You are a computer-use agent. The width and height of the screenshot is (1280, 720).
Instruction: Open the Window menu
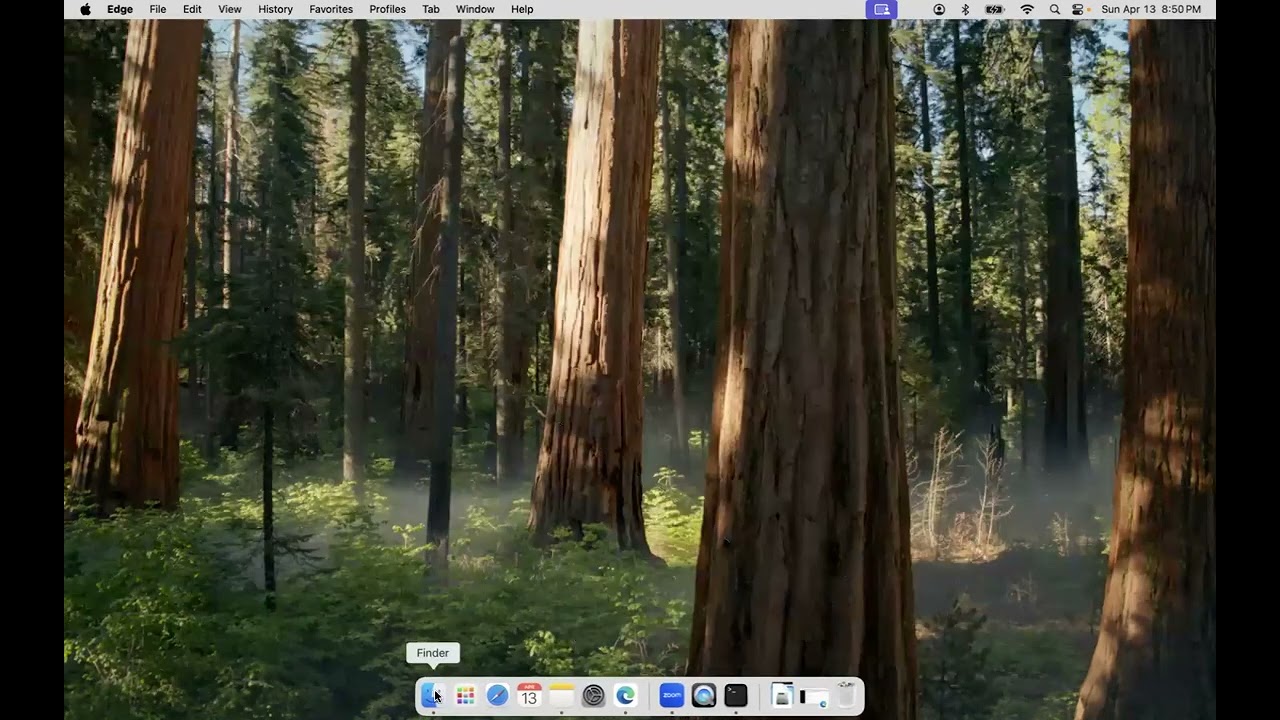[475, 9]
